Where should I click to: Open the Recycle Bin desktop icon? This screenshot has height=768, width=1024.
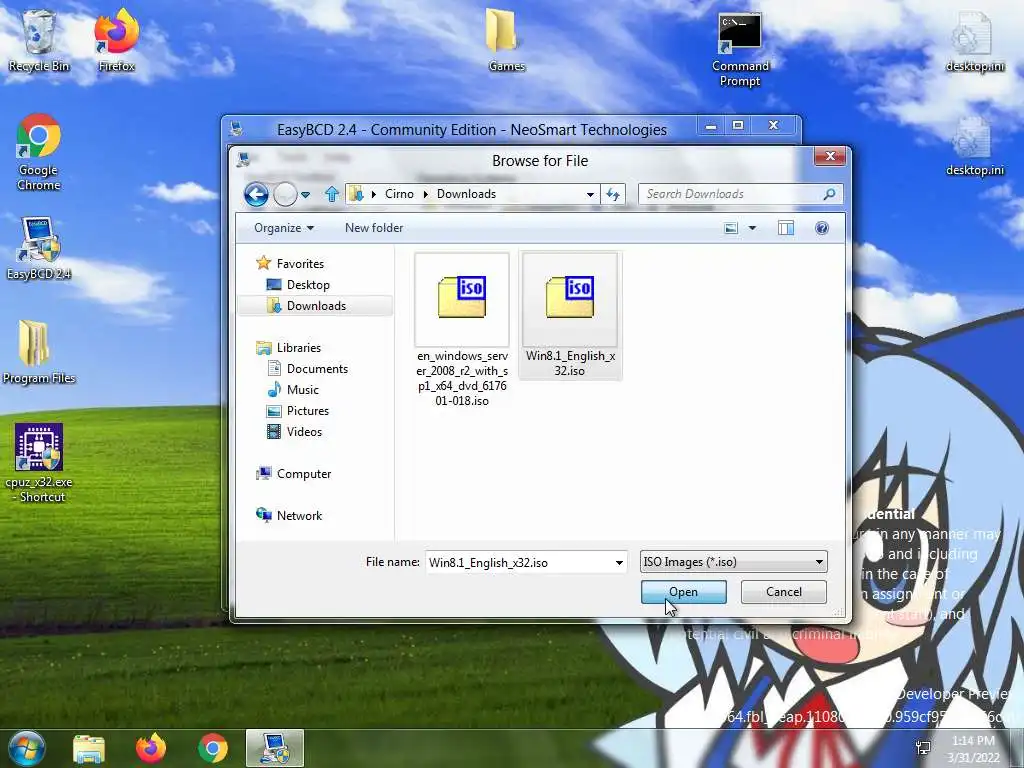[39, 40]
